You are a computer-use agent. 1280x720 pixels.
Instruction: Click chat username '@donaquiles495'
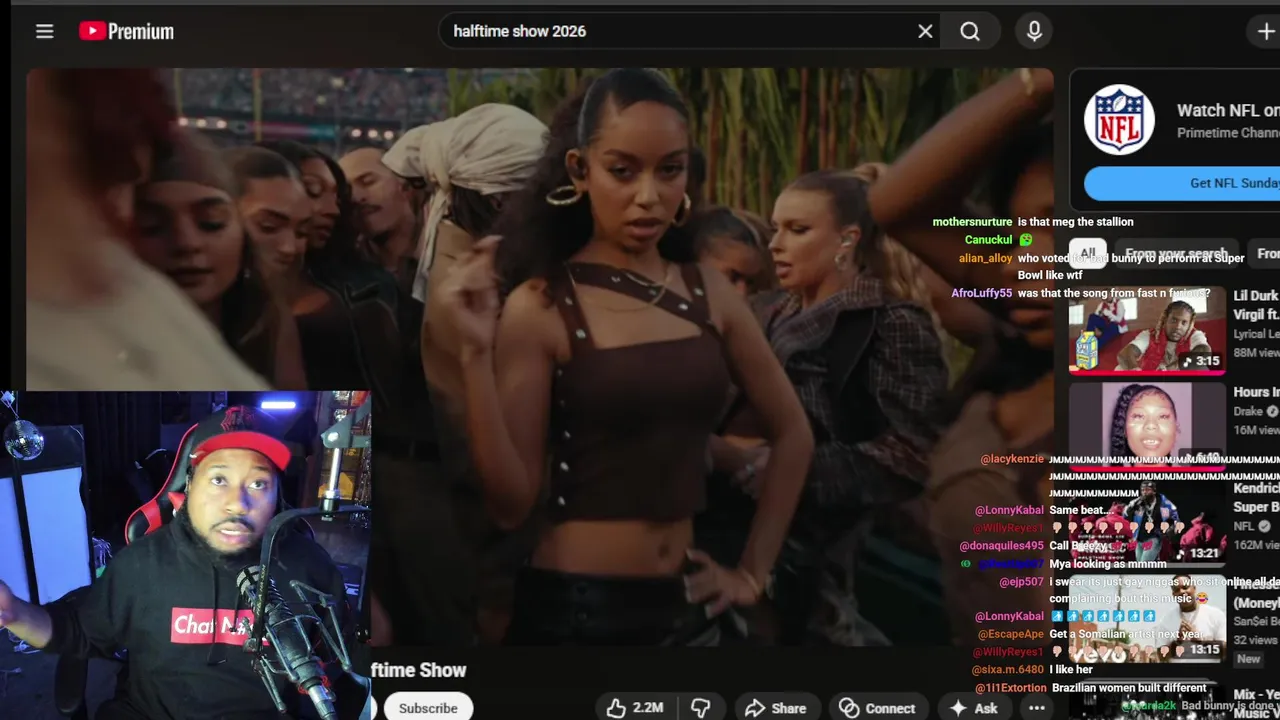(x=1001, y=546)
